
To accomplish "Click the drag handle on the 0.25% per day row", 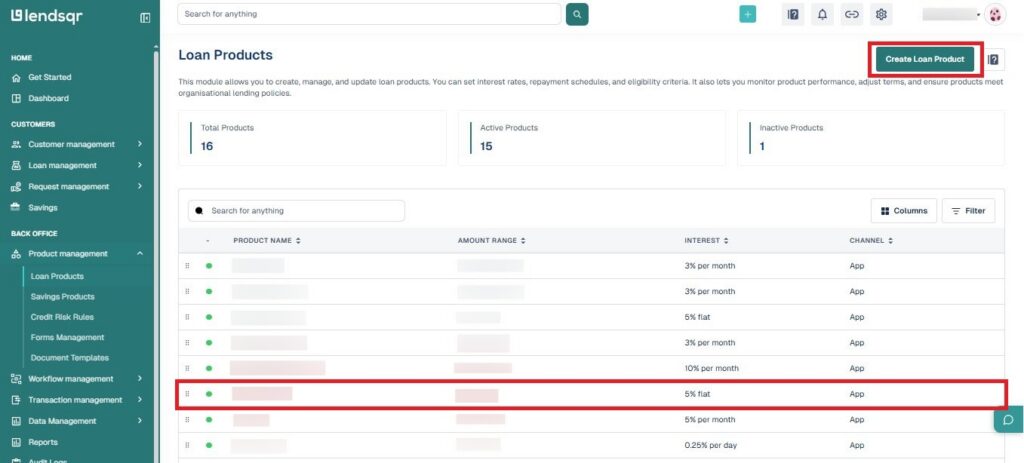I will pyautogui.click(x=187, y=445).
